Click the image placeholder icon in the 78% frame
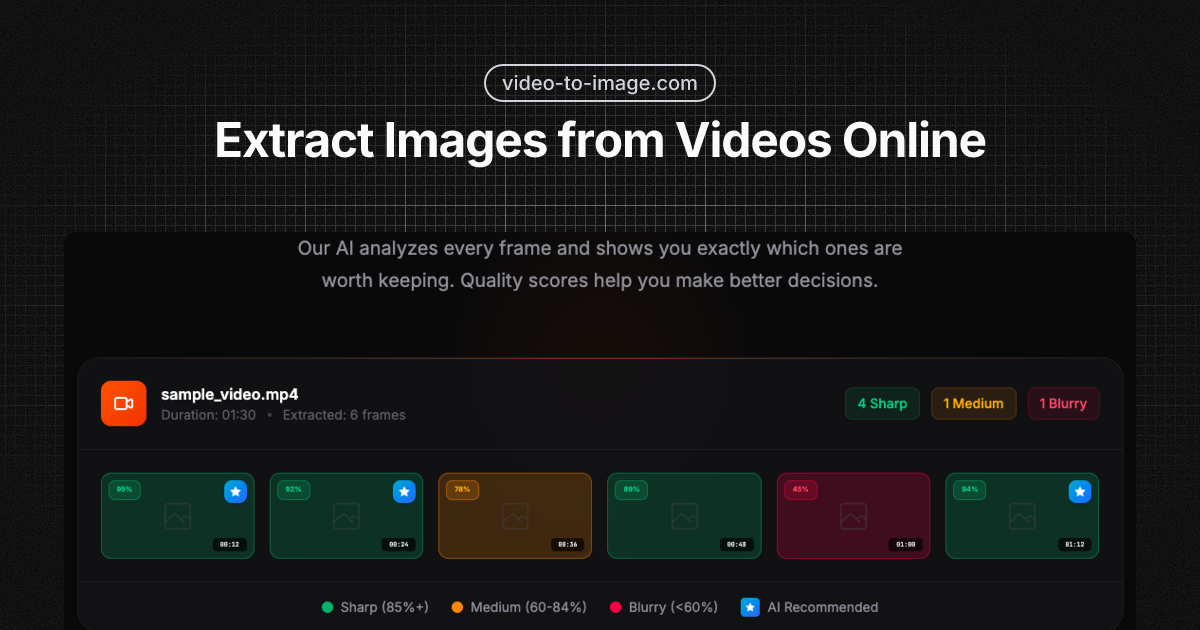 tap(514, 516)
